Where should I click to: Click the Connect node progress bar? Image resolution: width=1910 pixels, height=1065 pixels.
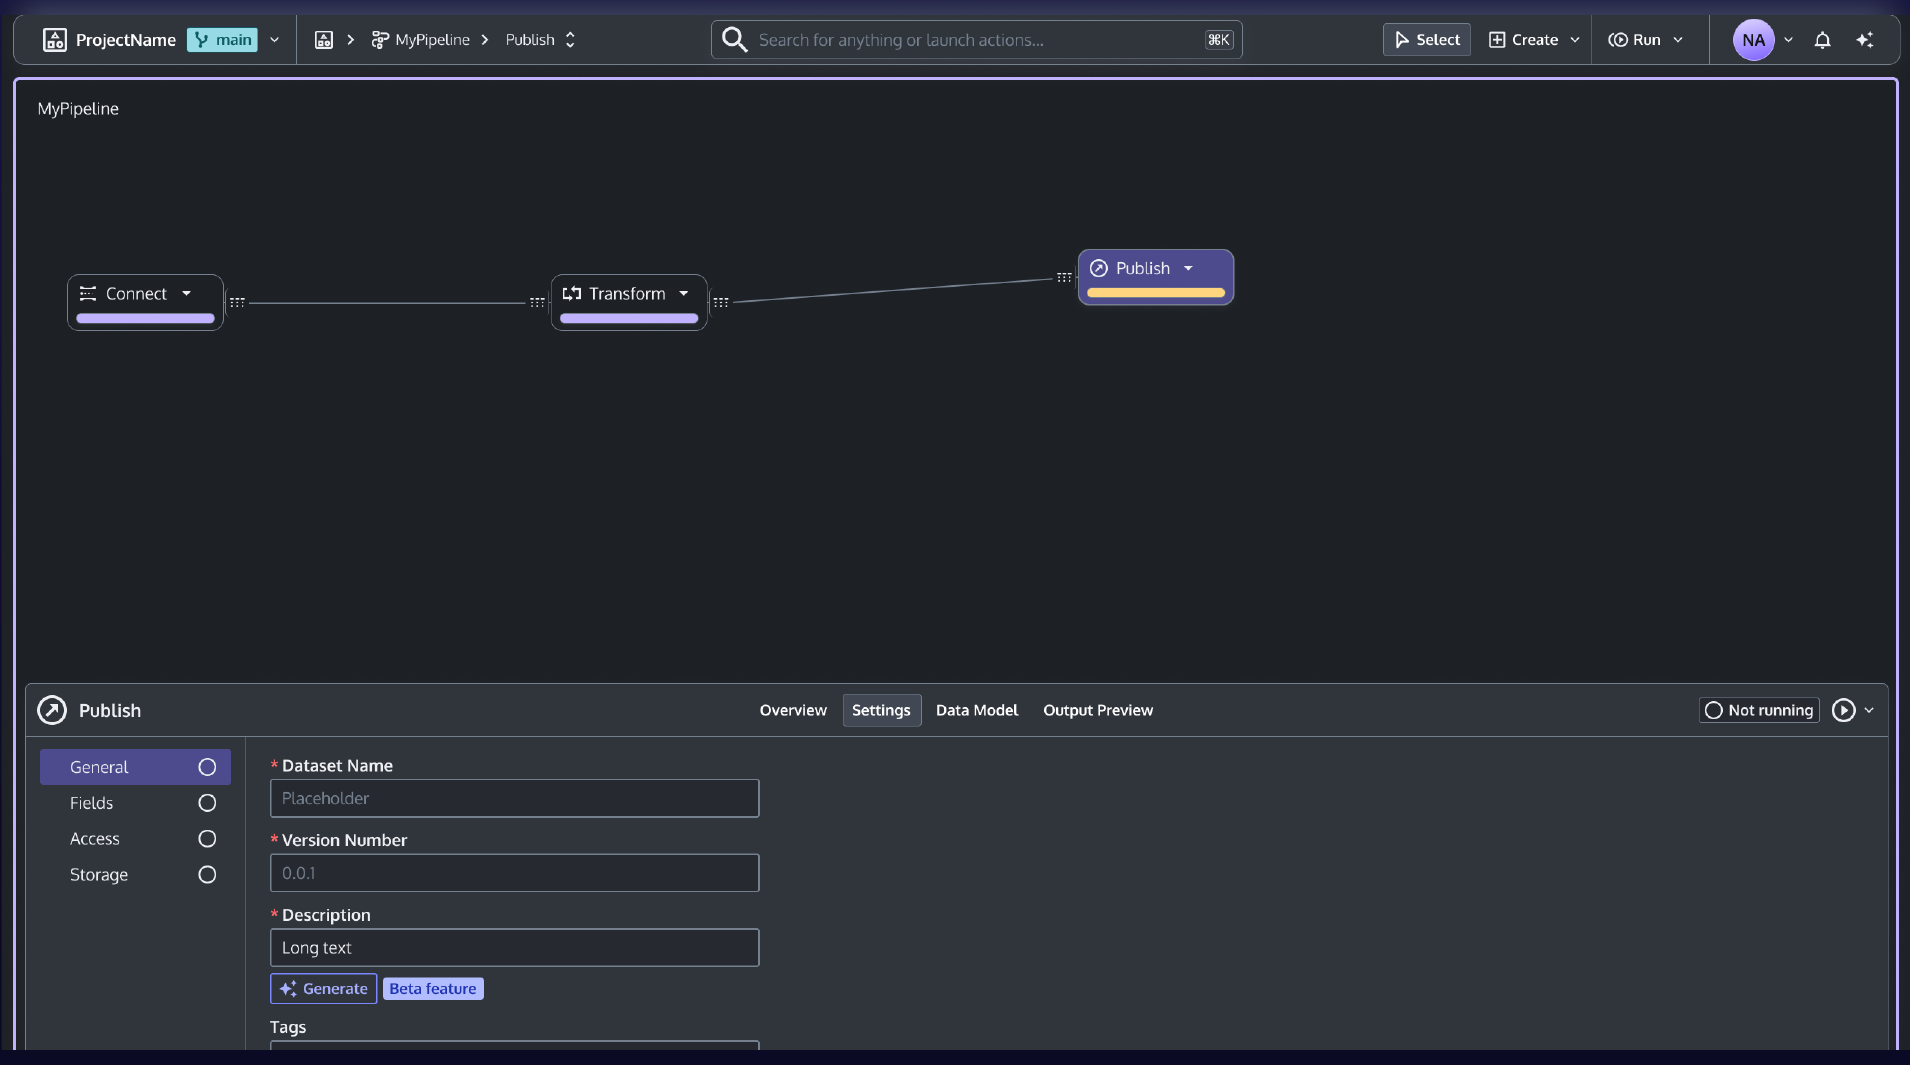pyautogui.click(x=145, y=319)
